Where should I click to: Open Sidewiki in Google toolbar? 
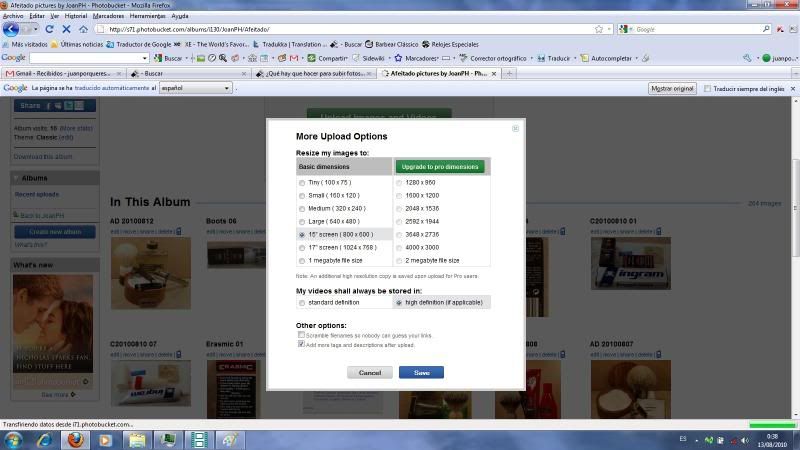[x=368, y=58]
